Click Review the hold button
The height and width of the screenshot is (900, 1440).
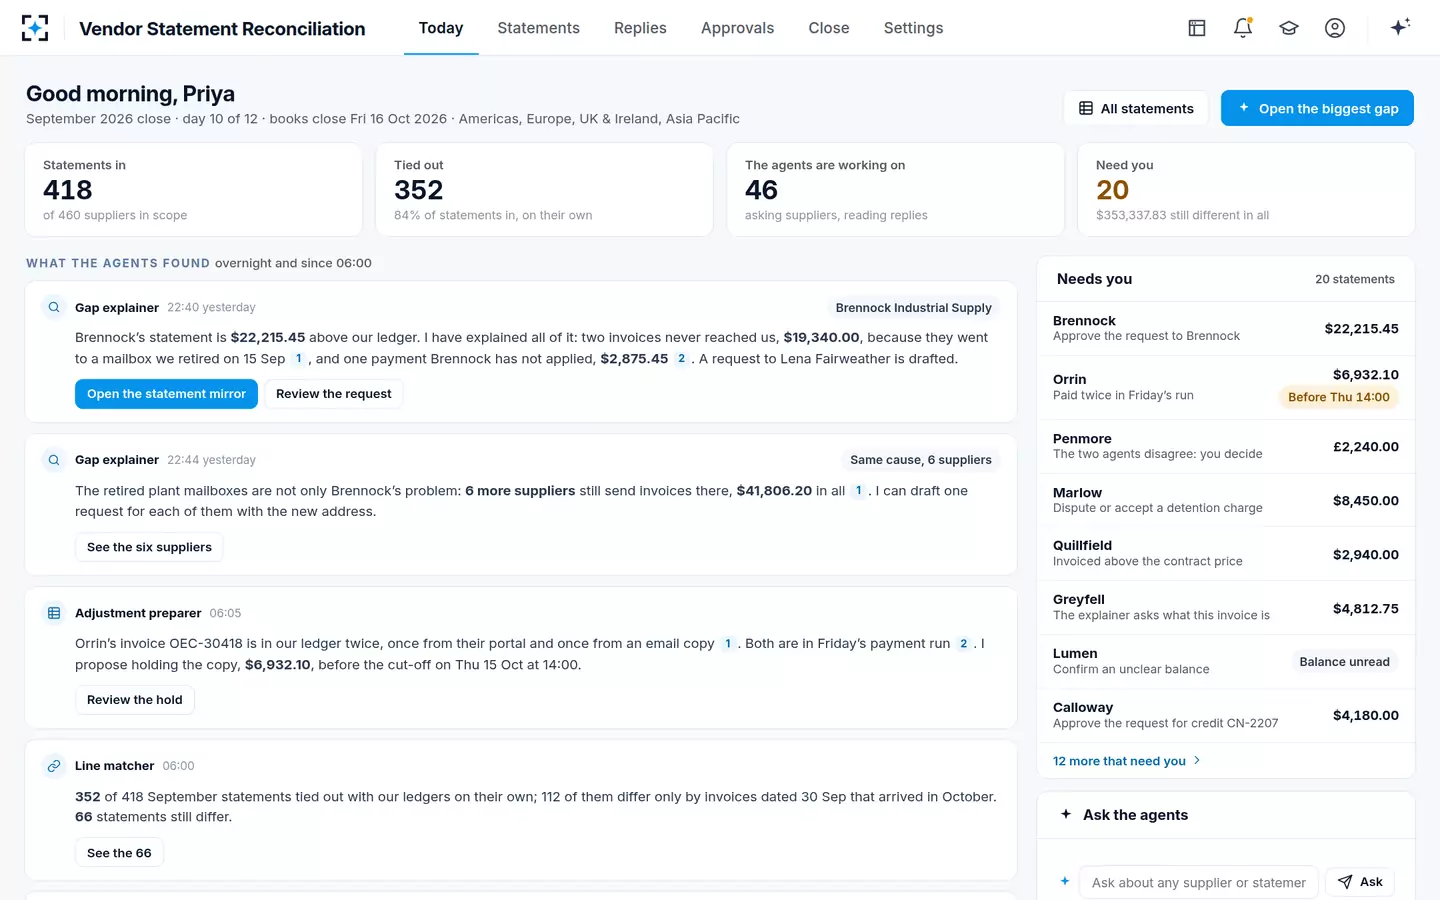pyautogui.click(x=135, y=700)
